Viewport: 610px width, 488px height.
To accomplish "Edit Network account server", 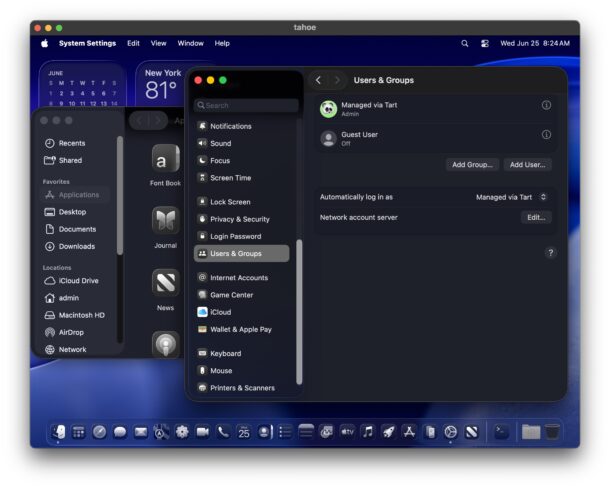I will (536, 218).
